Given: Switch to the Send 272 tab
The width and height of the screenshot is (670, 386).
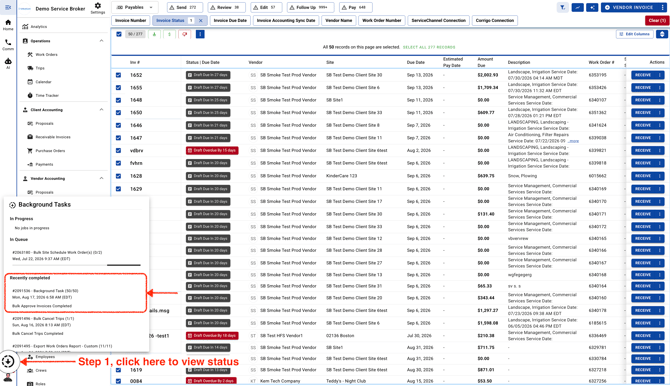Looking at the screenshot, I should (185, 7).
